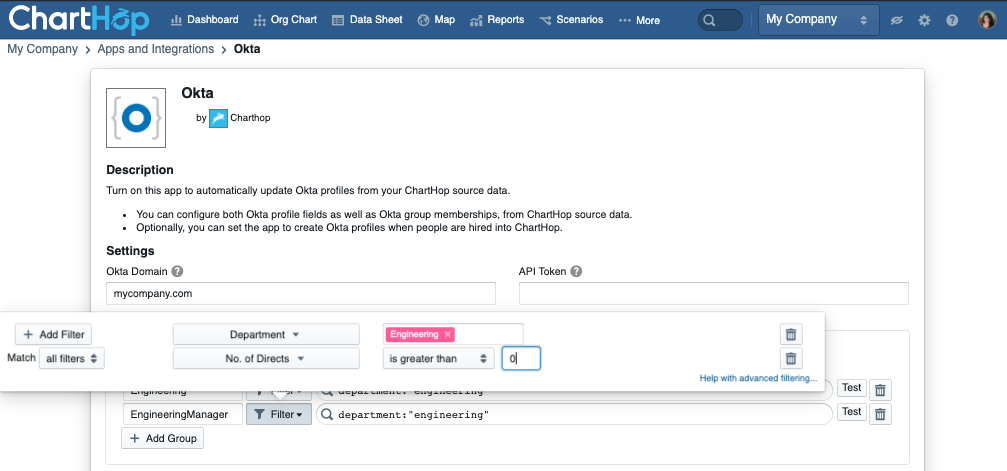The image size is (1007, 471).
Task: Open the Org Chart view
Action: click(x=285, y=20)
